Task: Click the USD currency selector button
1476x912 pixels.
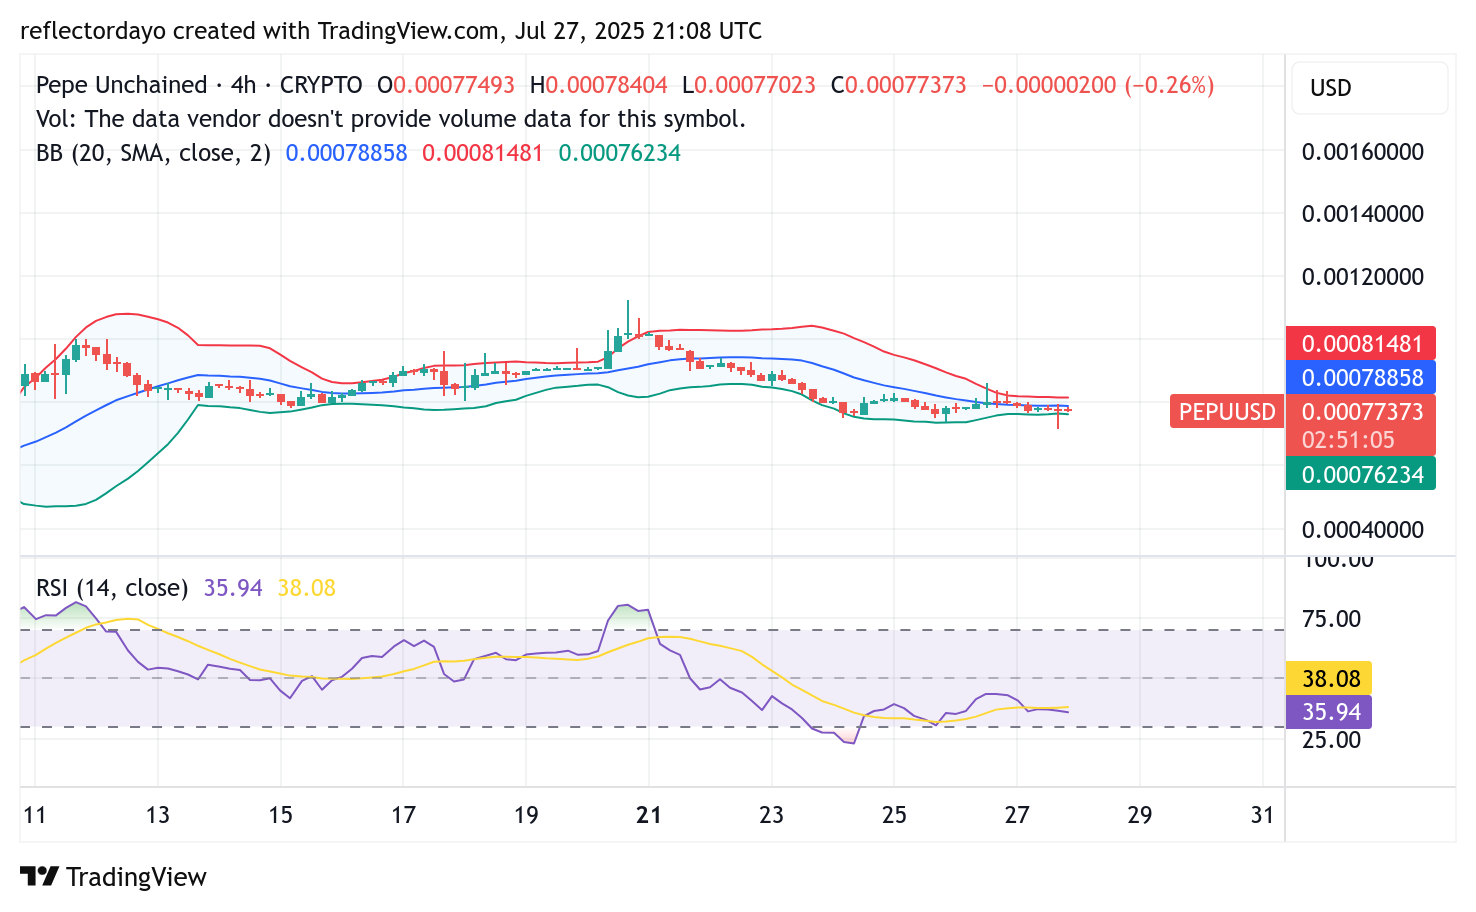Action: tap(1369, 88)
